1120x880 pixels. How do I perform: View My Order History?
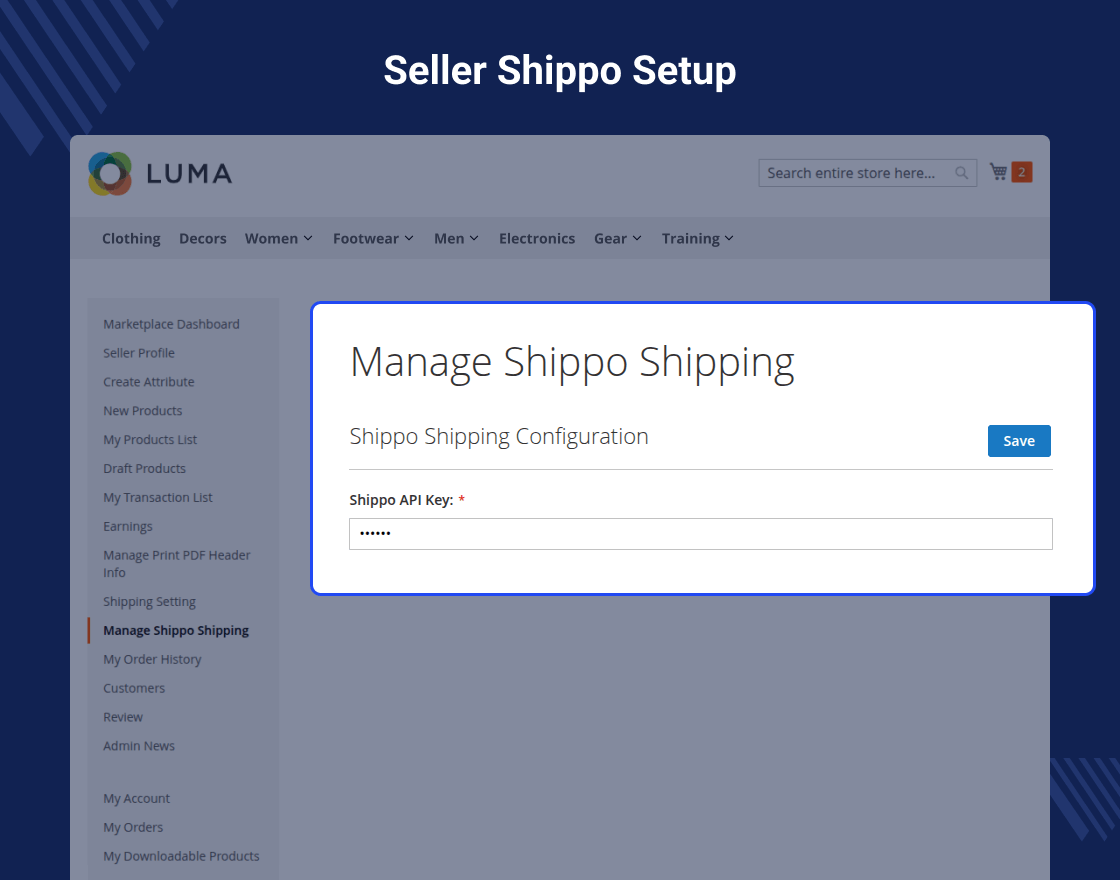click(x=152, y=659)
